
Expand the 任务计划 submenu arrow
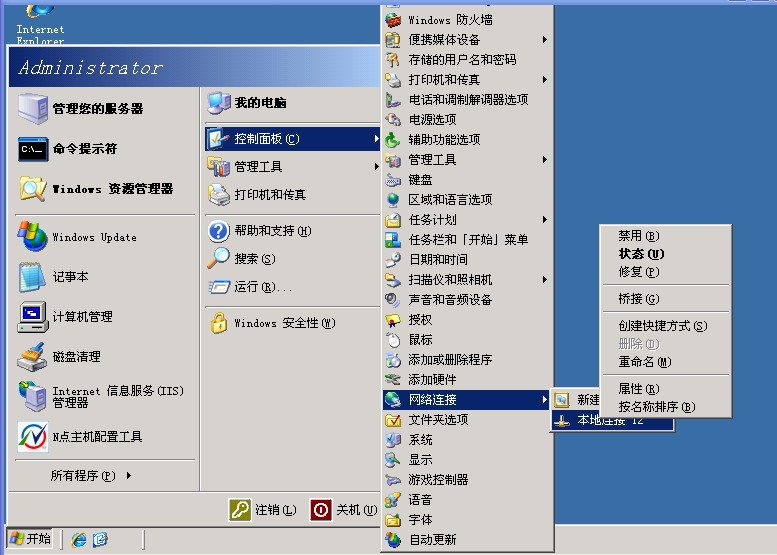click(x=545, y=220)
